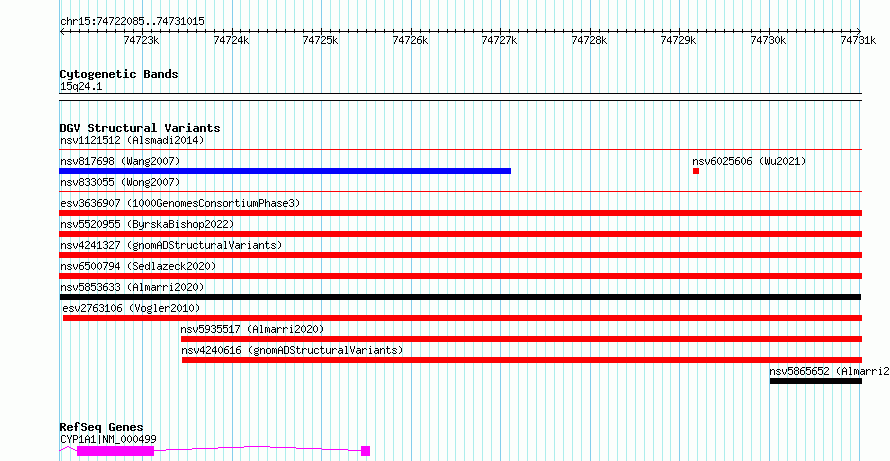Open the RefSeq Genes track heading
The width and height of the screenshot is (890, 461).
pos(102,428)
